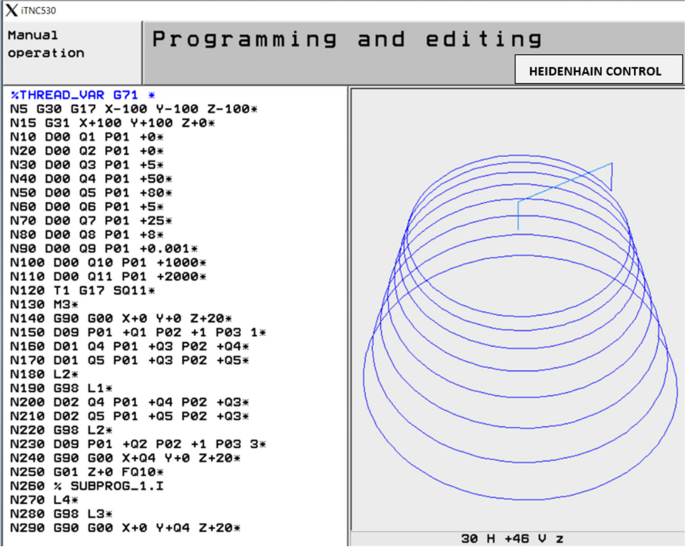Select the Manual operation mode panel
The height and width of the screenshot is (547, 685).
click(x=72, y=44)
